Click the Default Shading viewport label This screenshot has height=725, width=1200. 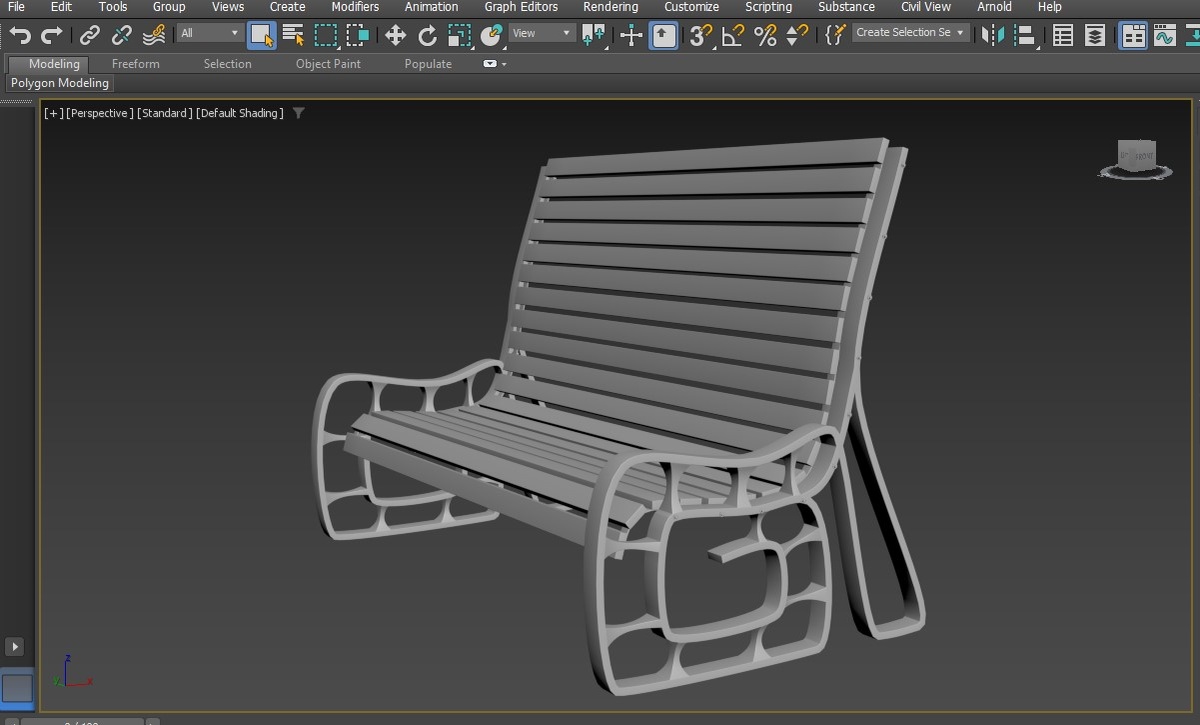tap(240, 113)
